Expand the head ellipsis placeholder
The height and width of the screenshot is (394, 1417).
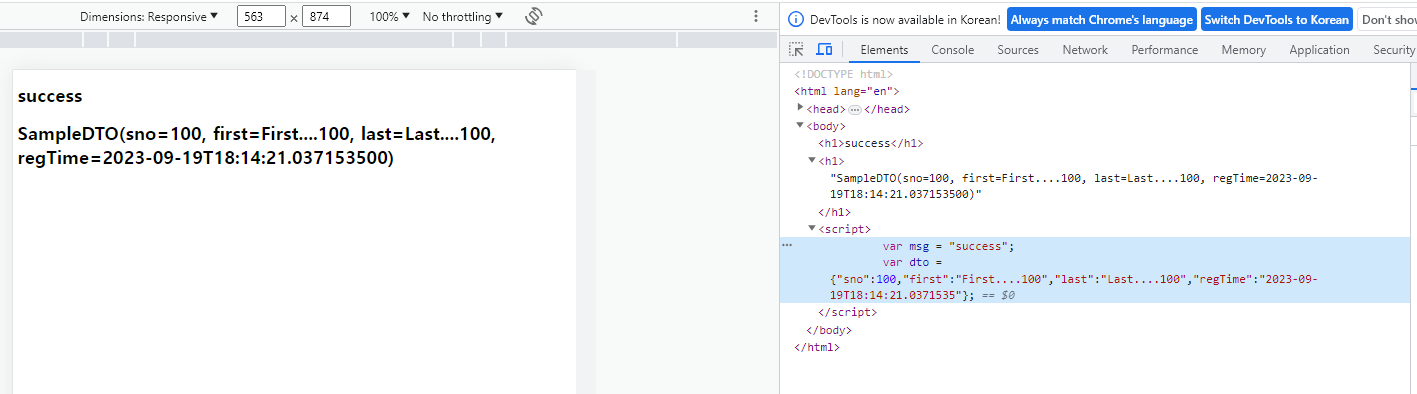coord(855,109)
